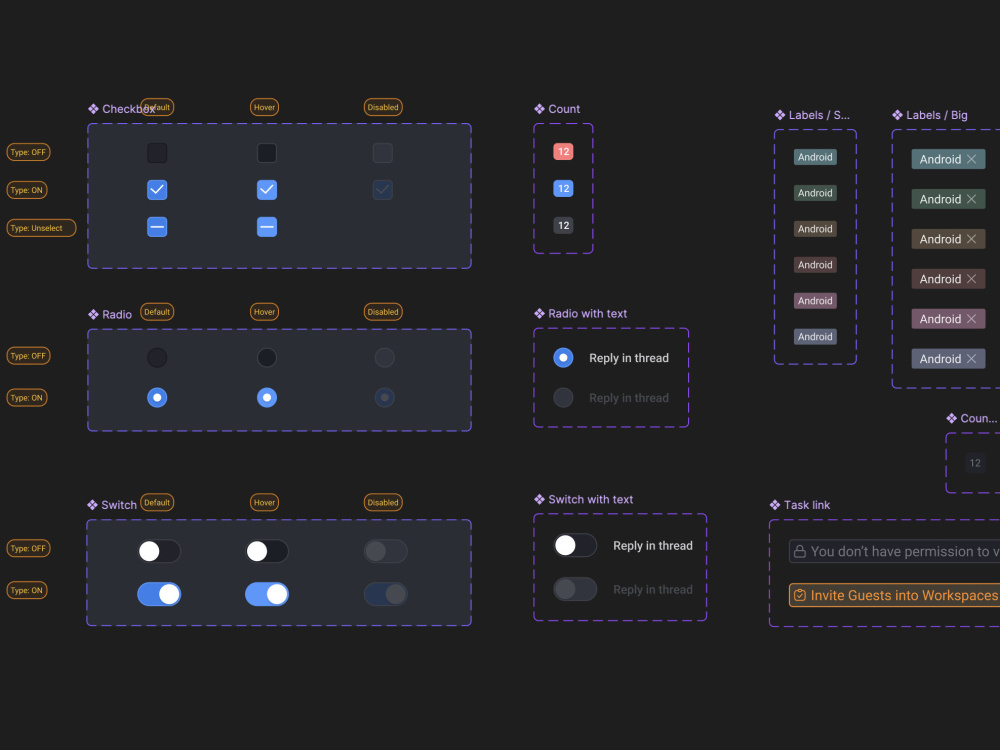Click the Radio with text diamond icon
Viewport: 1000px width, 750px height.
(540, 313)
